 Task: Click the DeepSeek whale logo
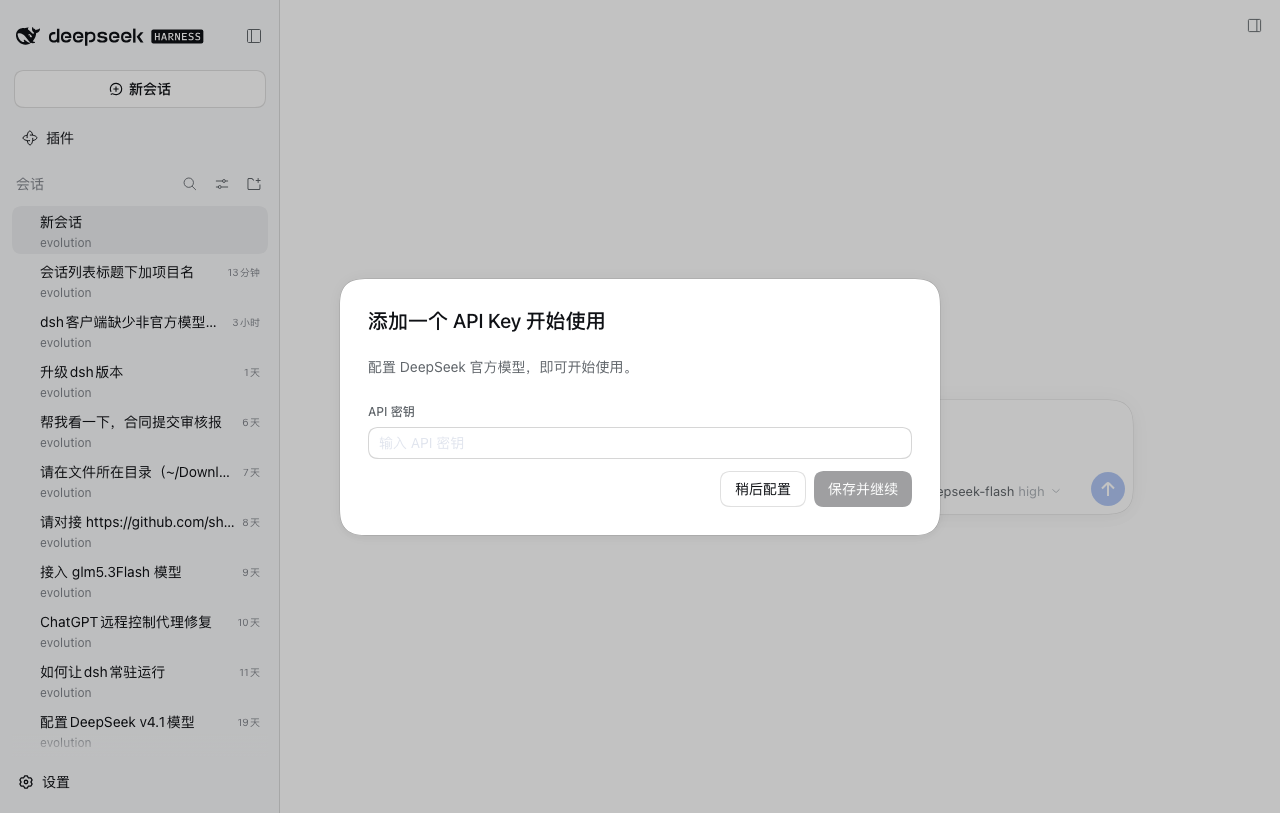28,36
